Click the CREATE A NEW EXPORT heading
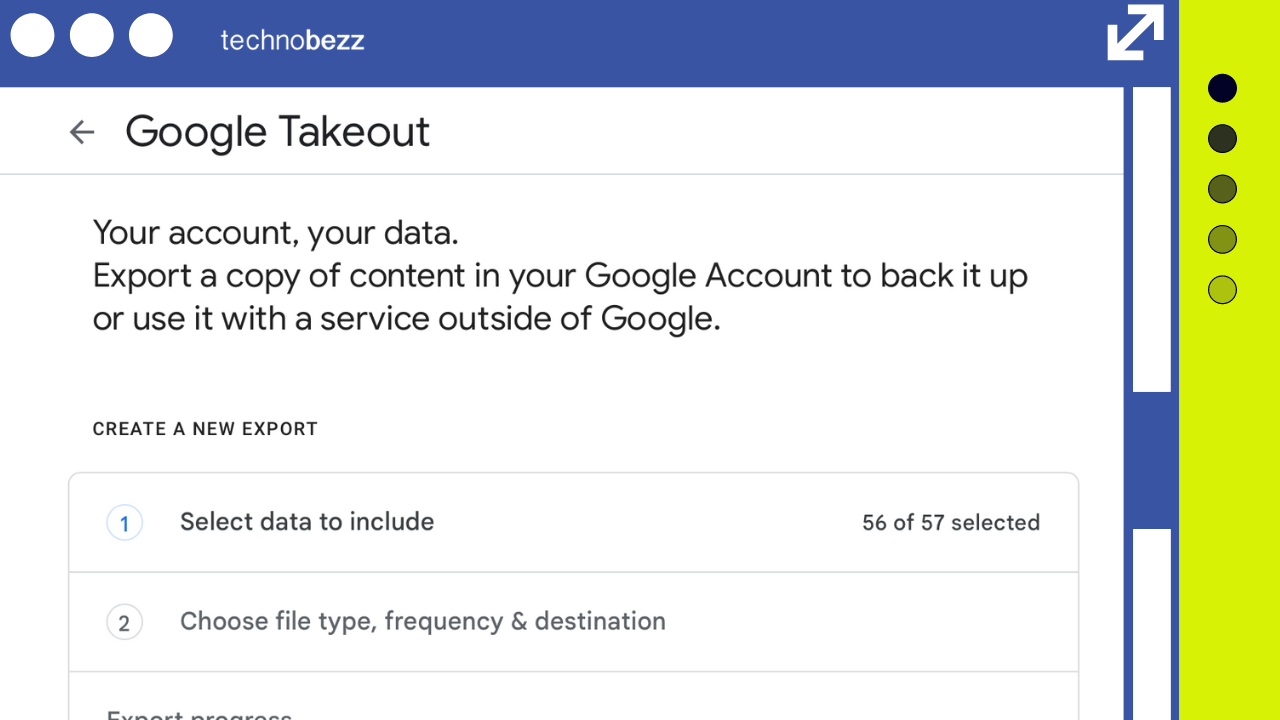 coord(205,429)
